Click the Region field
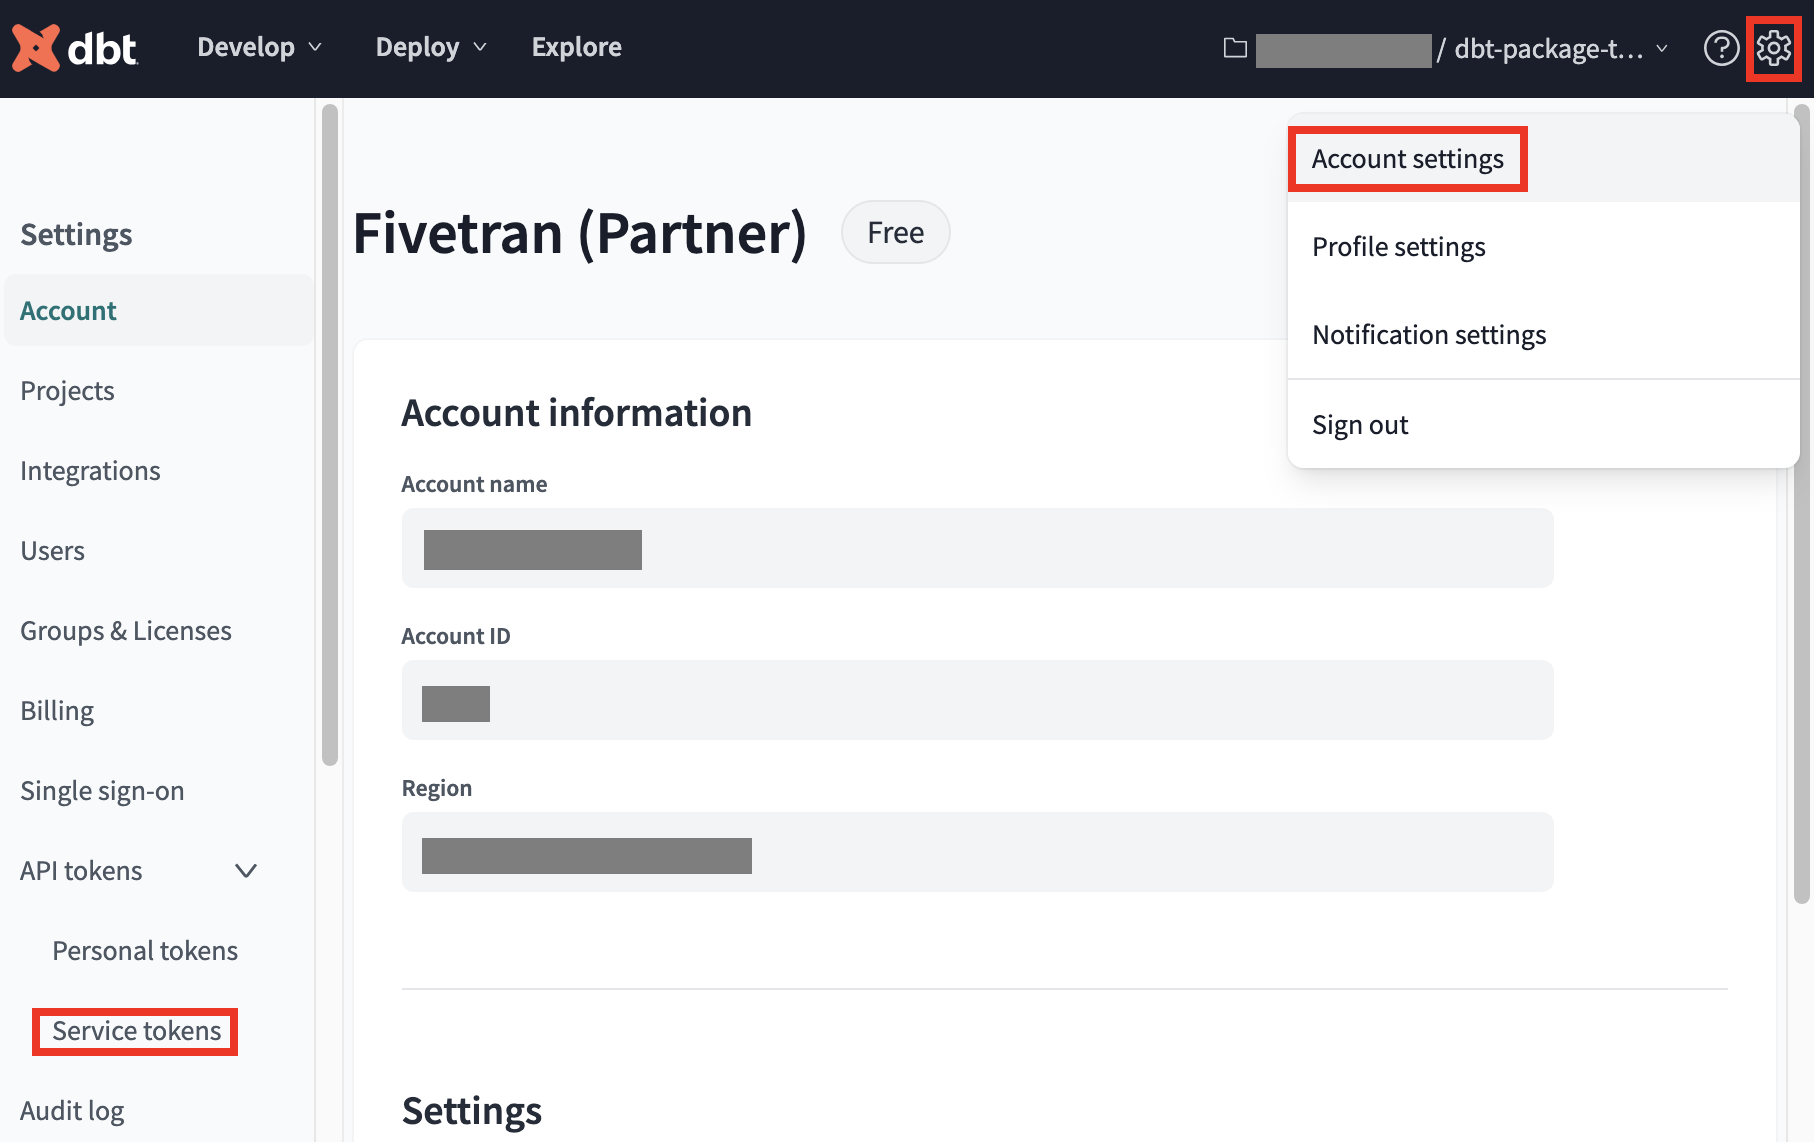The width and height of the screenshot is (1814, 1142). pyautogui.click(x=977, y=852)
